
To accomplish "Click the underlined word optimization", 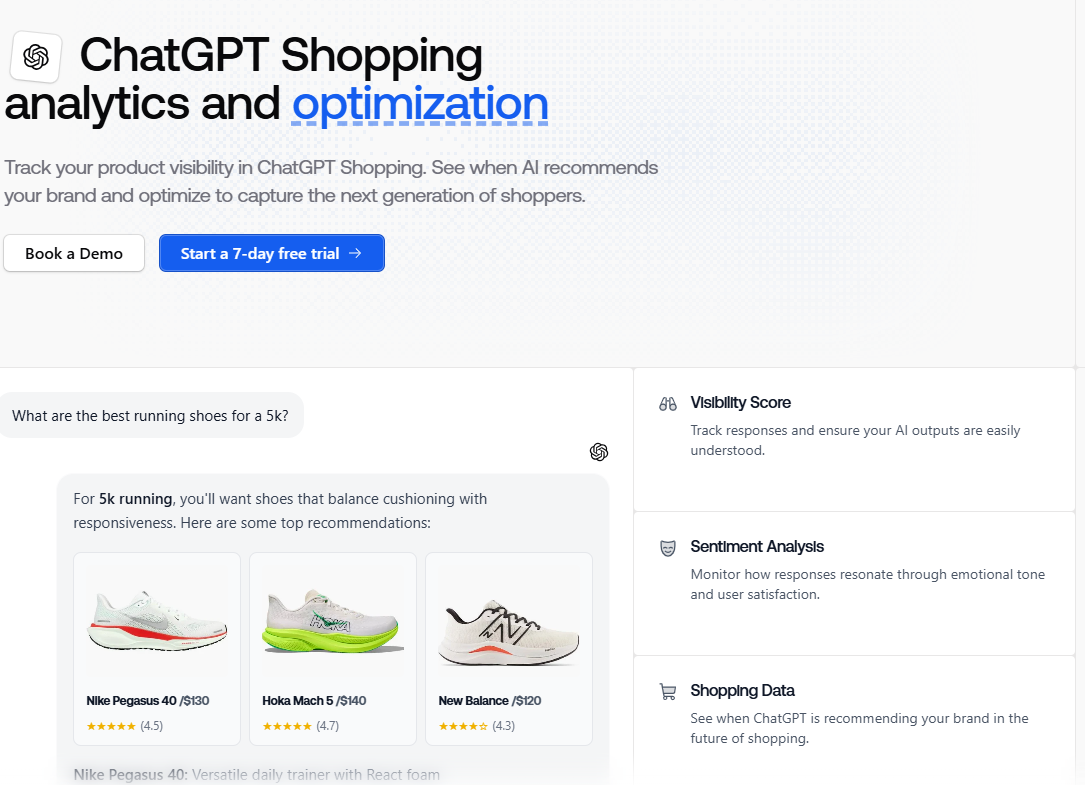I will (x=420, y=105).
